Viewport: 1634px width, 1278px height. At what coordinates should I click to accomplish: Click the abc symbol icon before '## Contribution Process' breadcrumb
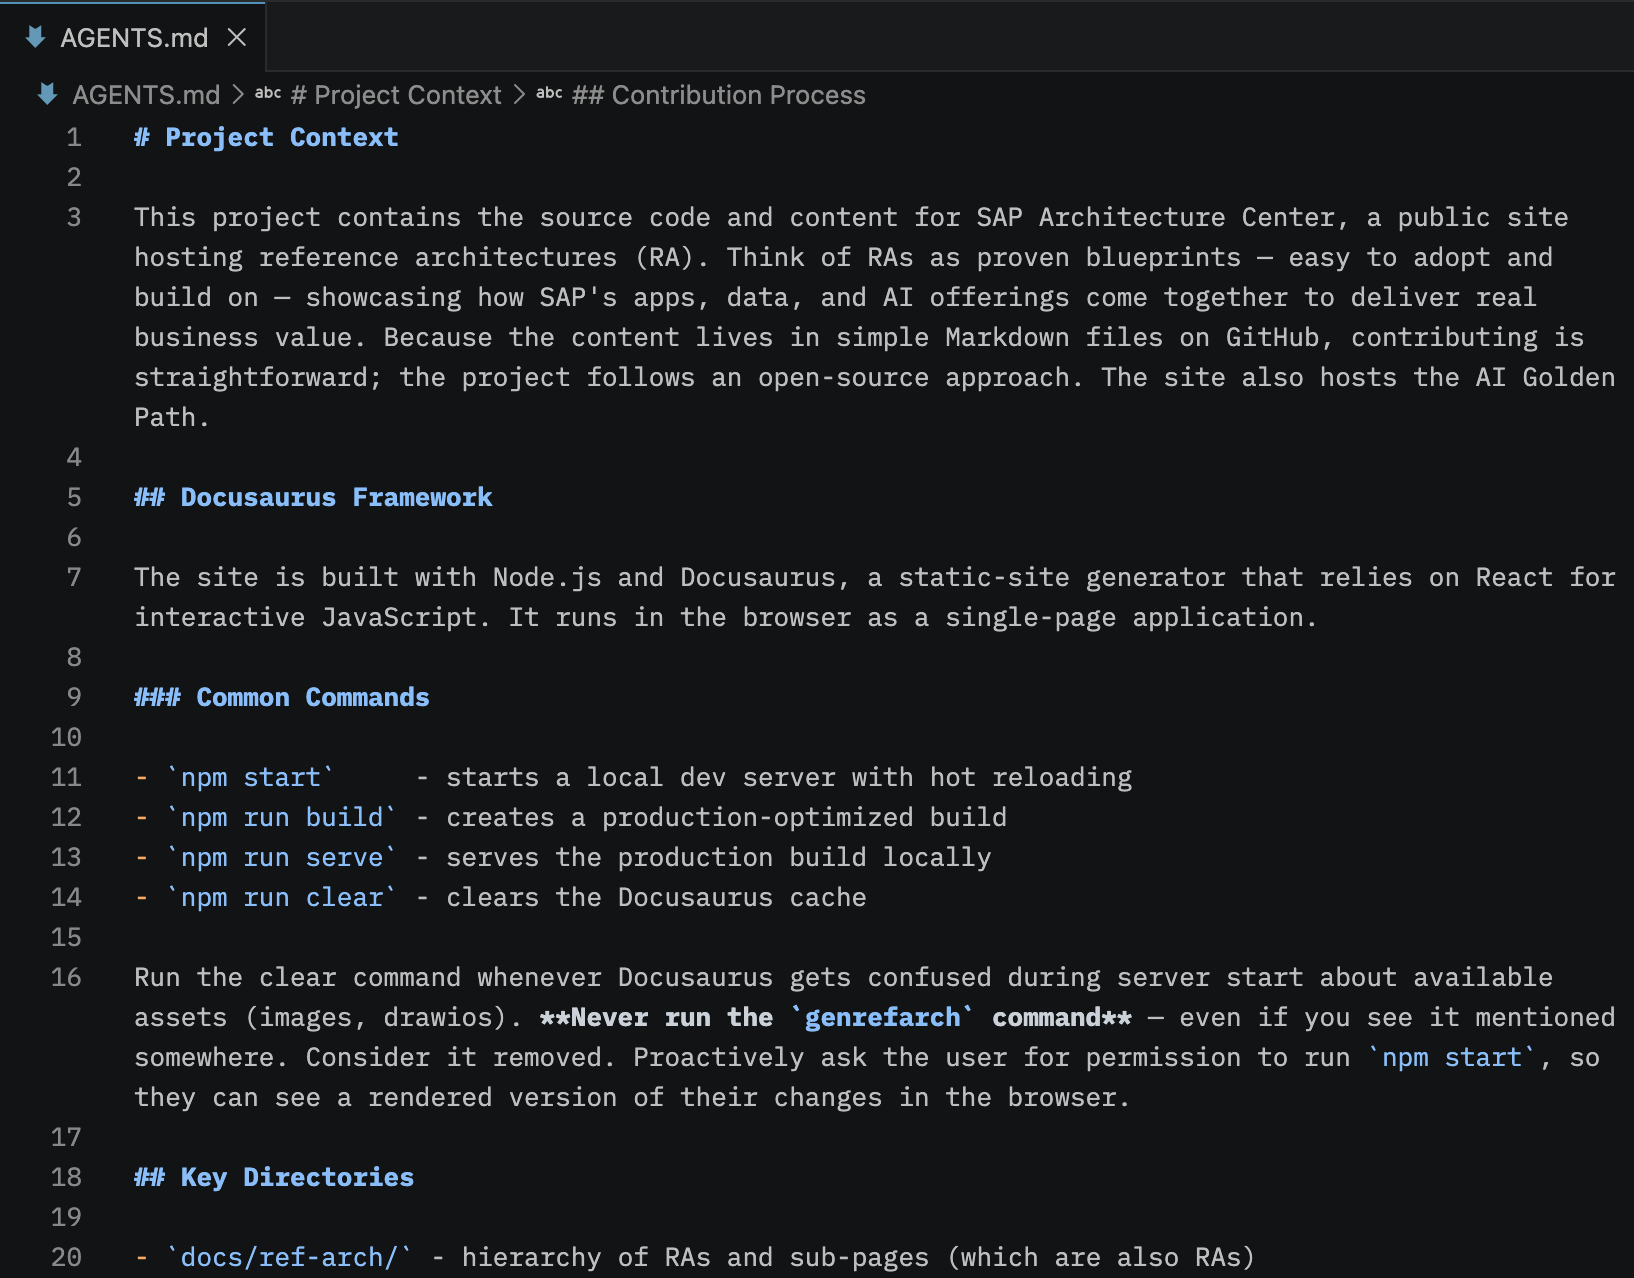pyautogui.click(x=549, y=94)
